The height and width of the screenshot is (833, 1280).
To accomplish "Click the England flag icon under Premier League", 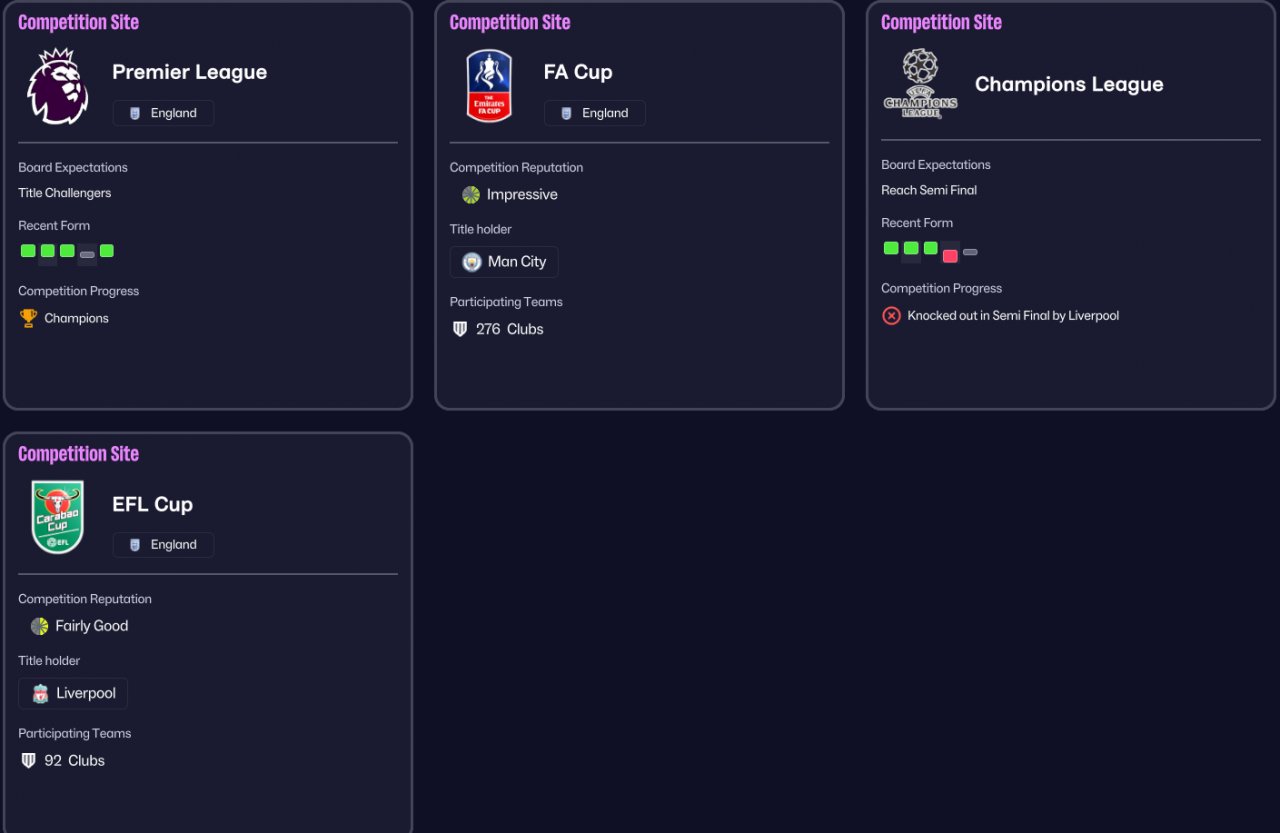I will click(135, 113).
